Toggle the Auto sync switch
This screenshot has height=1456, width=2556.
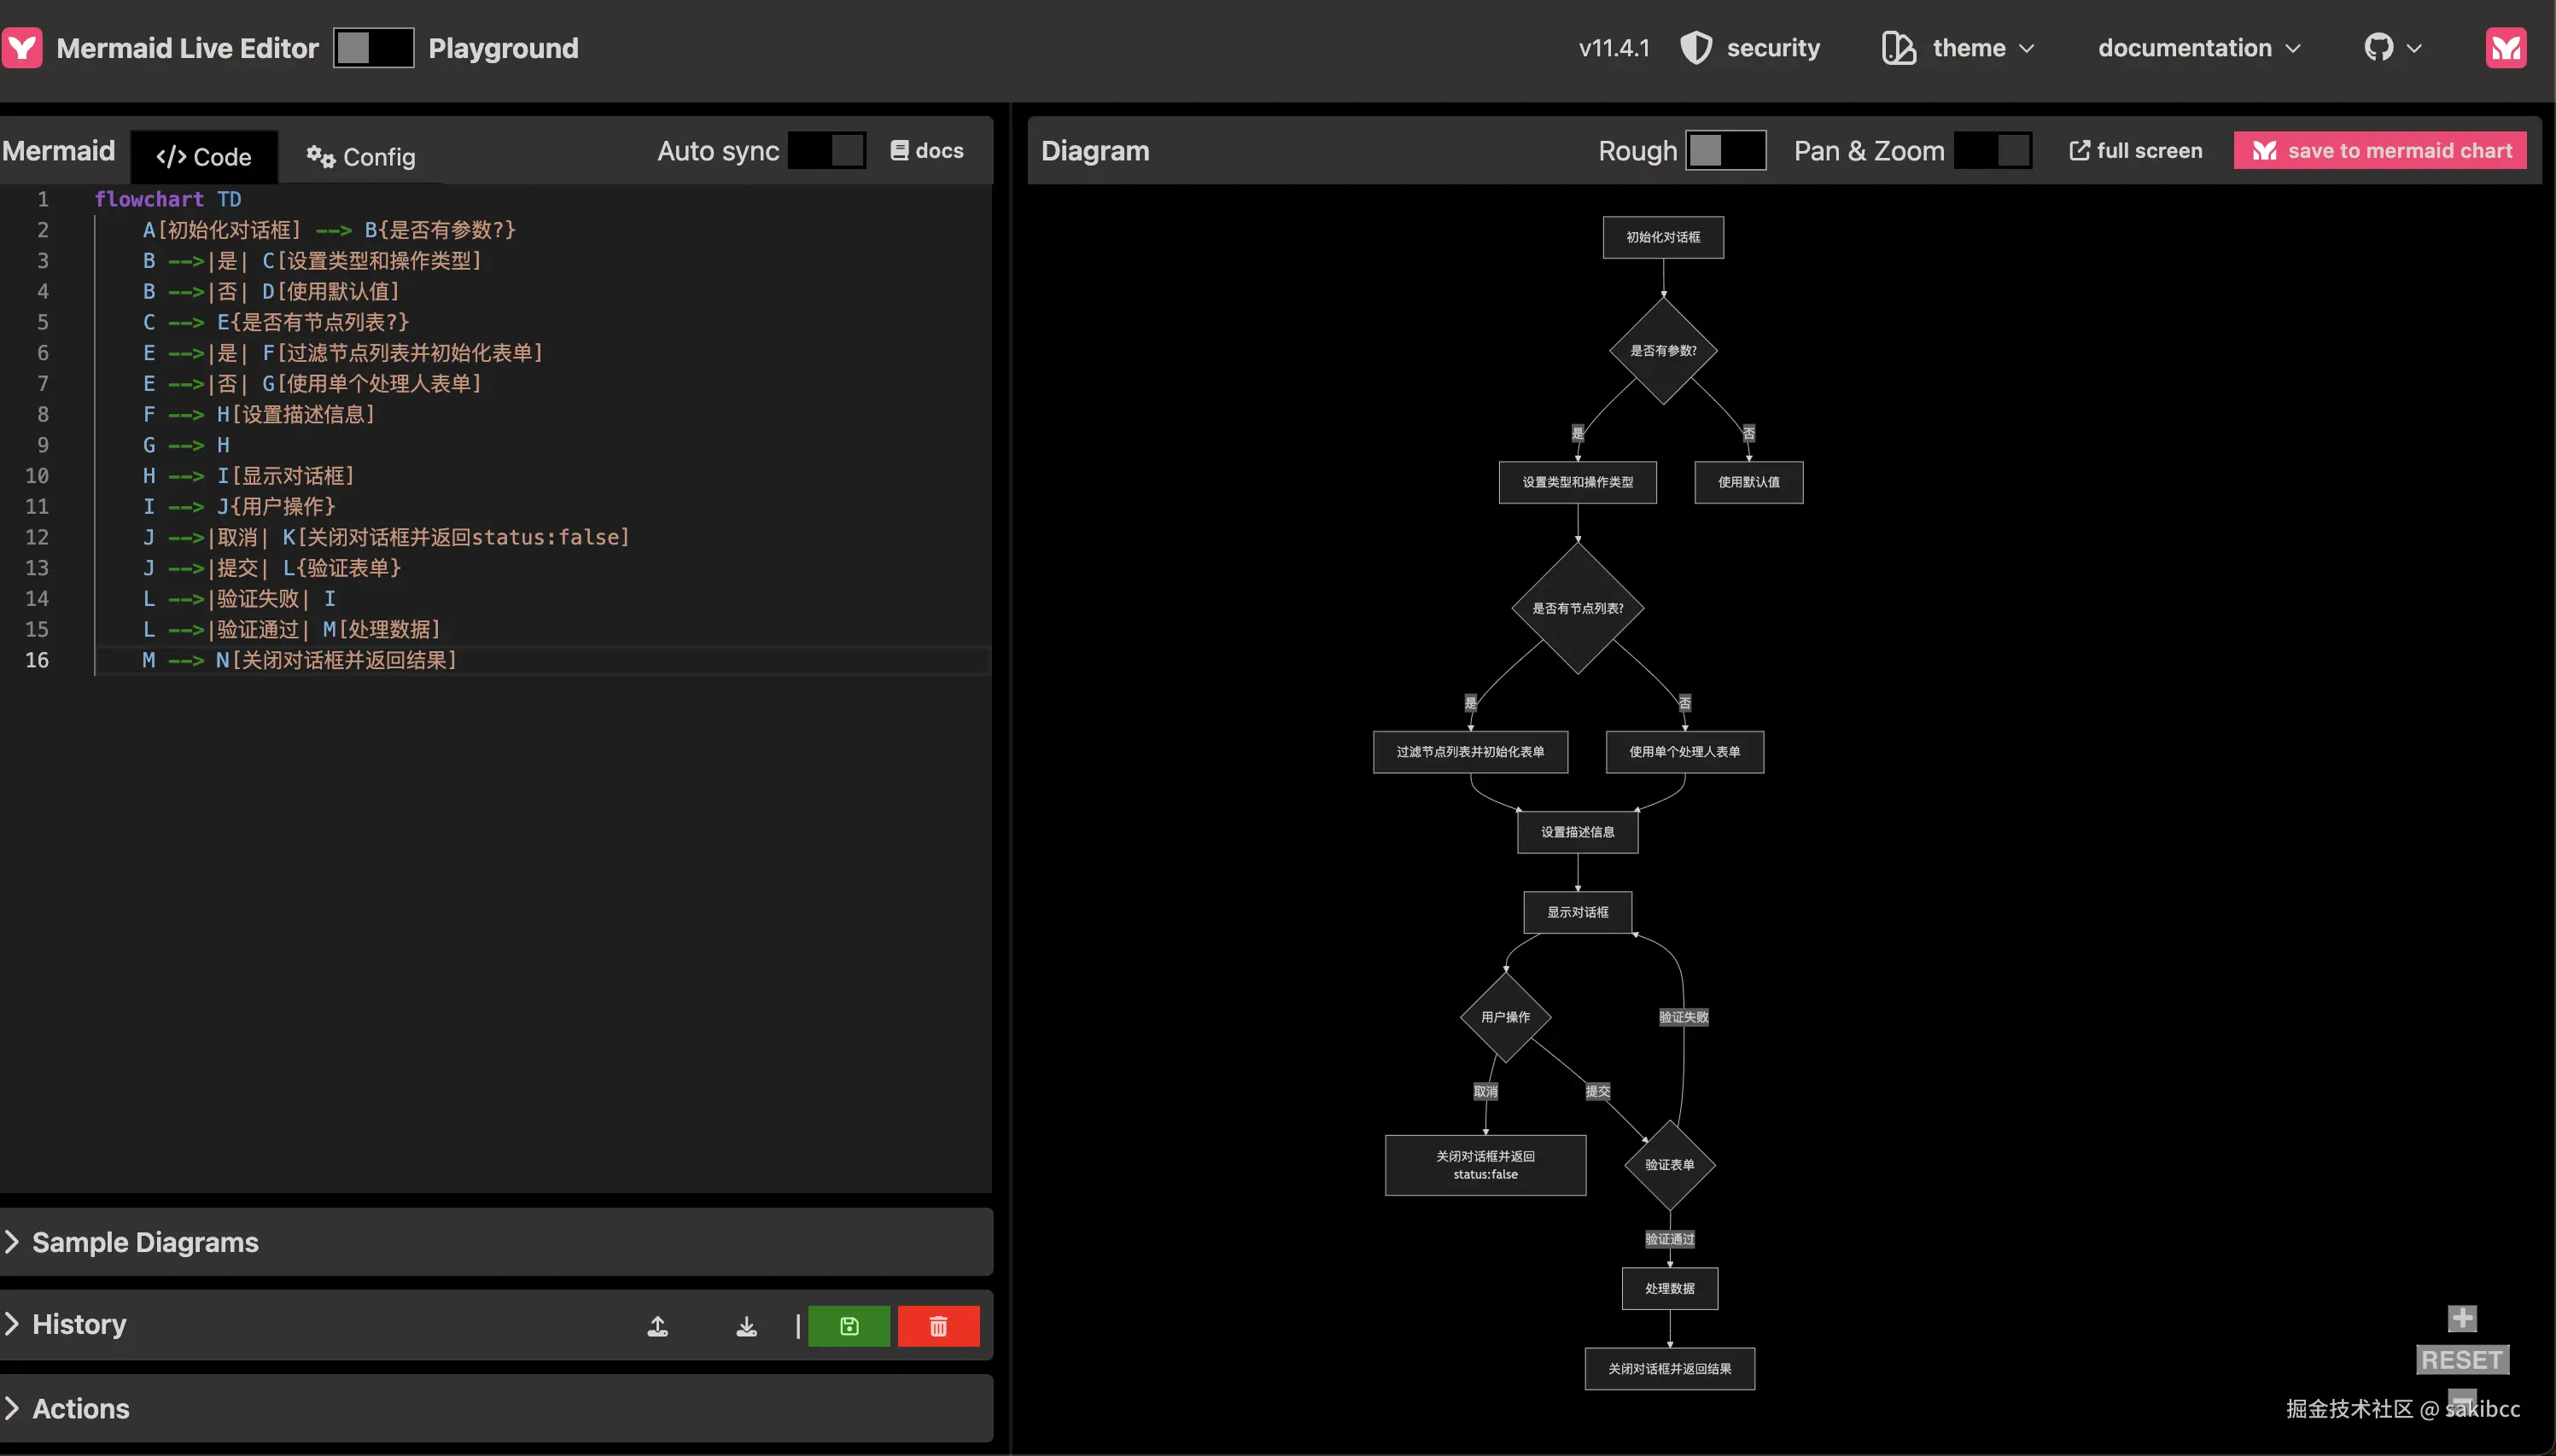pyautogui.click(x=826, y=151)
